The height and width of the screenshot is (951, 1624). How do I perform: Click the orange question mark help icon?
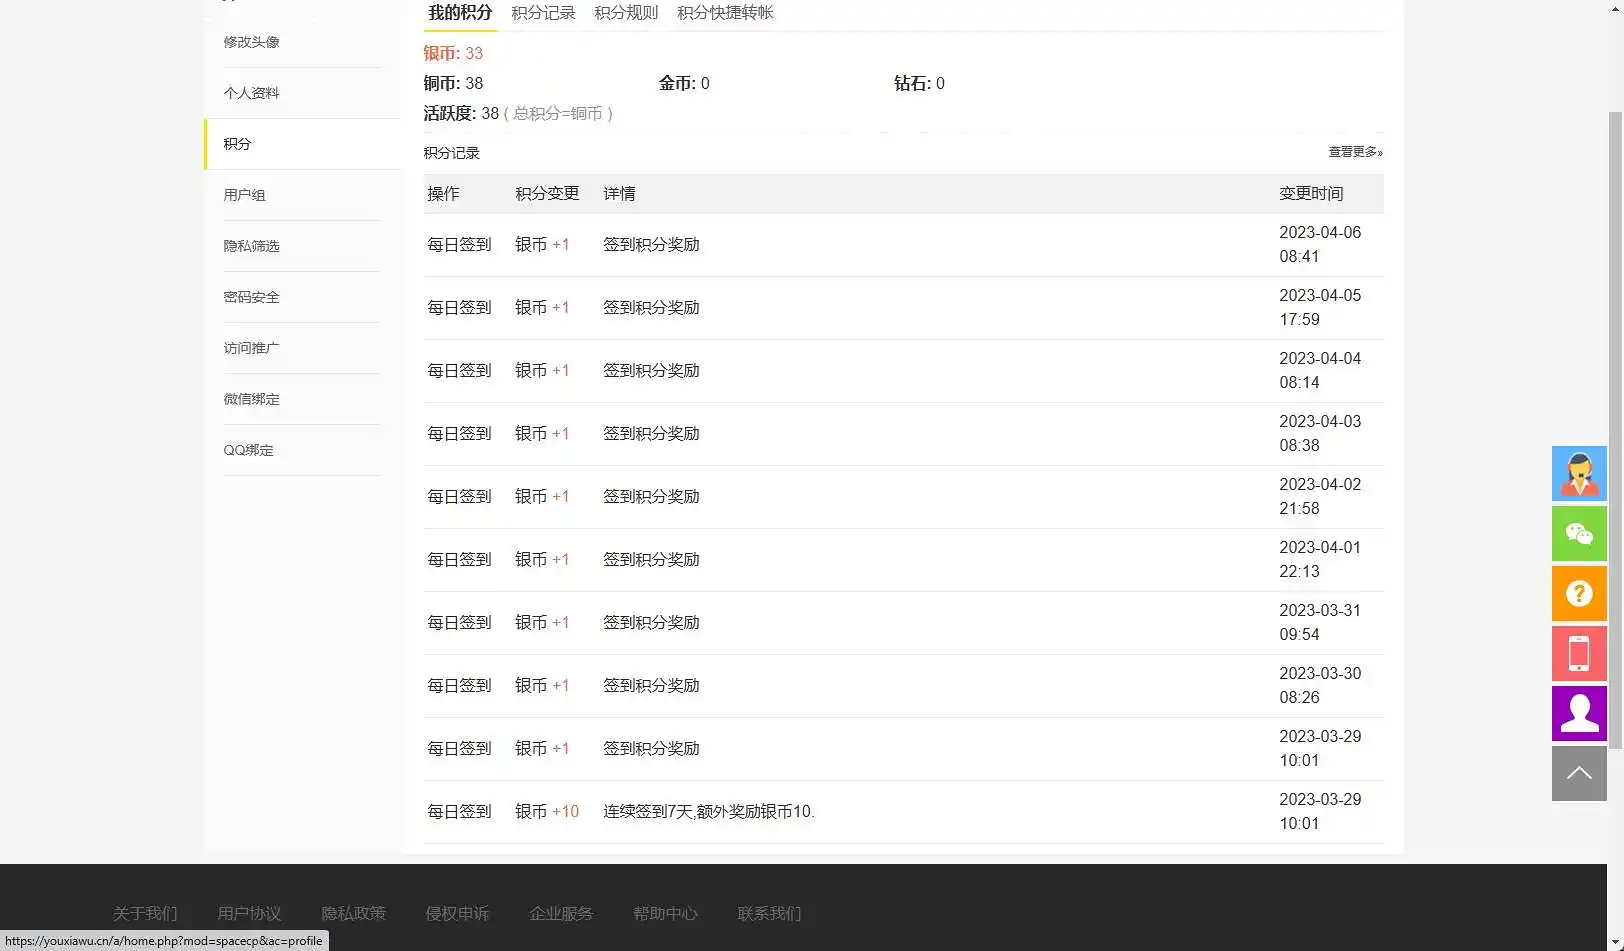point(1579,593)
